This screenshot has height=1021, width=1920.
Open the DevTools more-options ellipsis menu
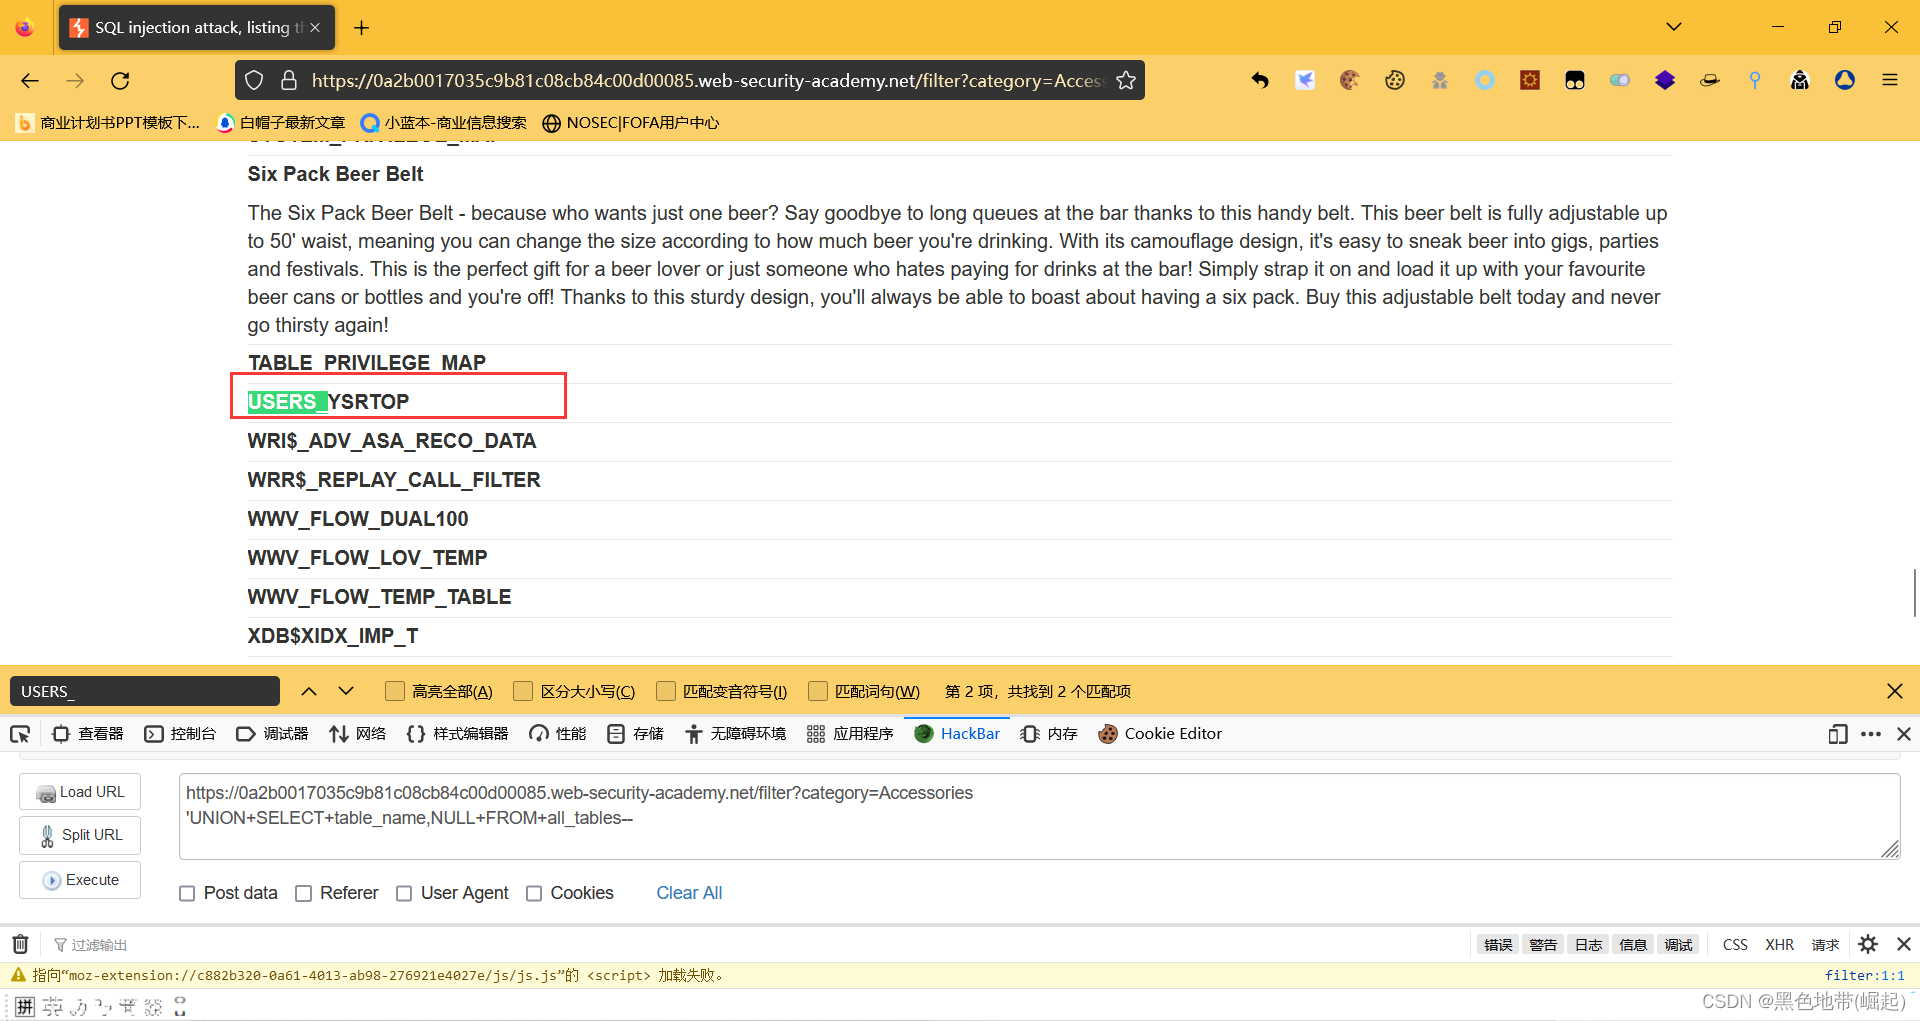tap(1871, 734)
